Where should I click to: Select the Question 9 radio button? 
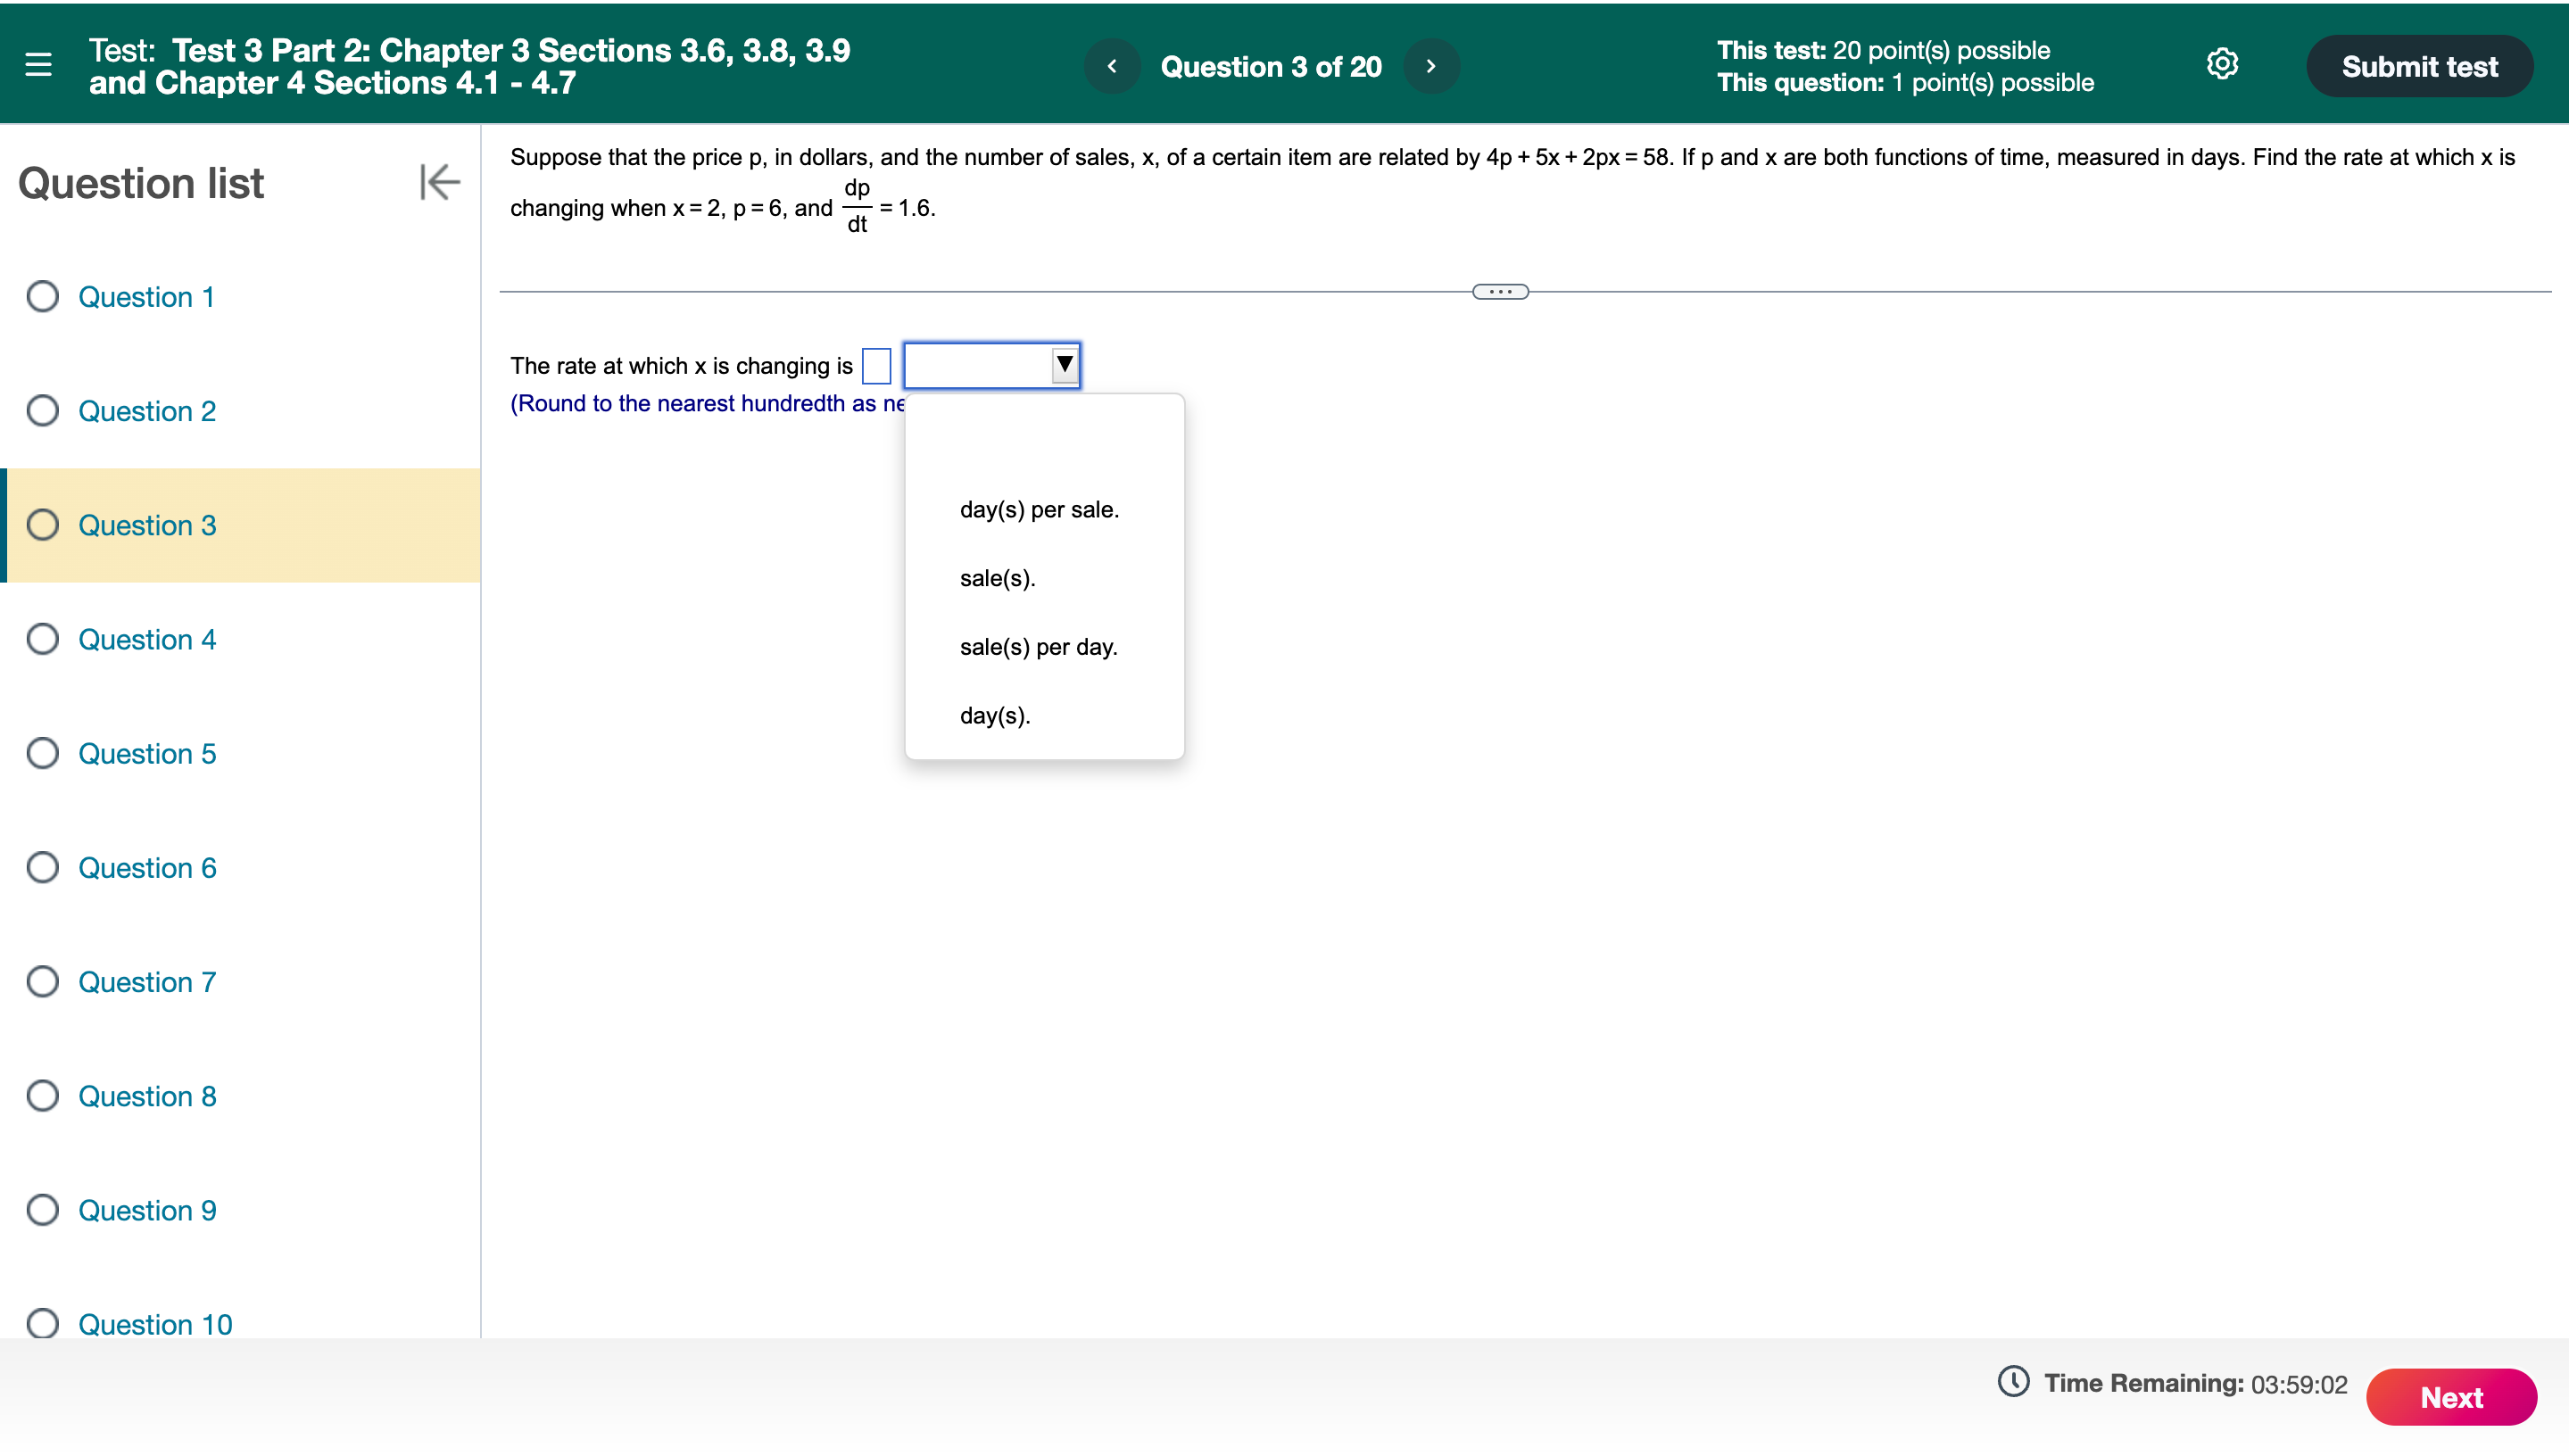coord(42,1210)
